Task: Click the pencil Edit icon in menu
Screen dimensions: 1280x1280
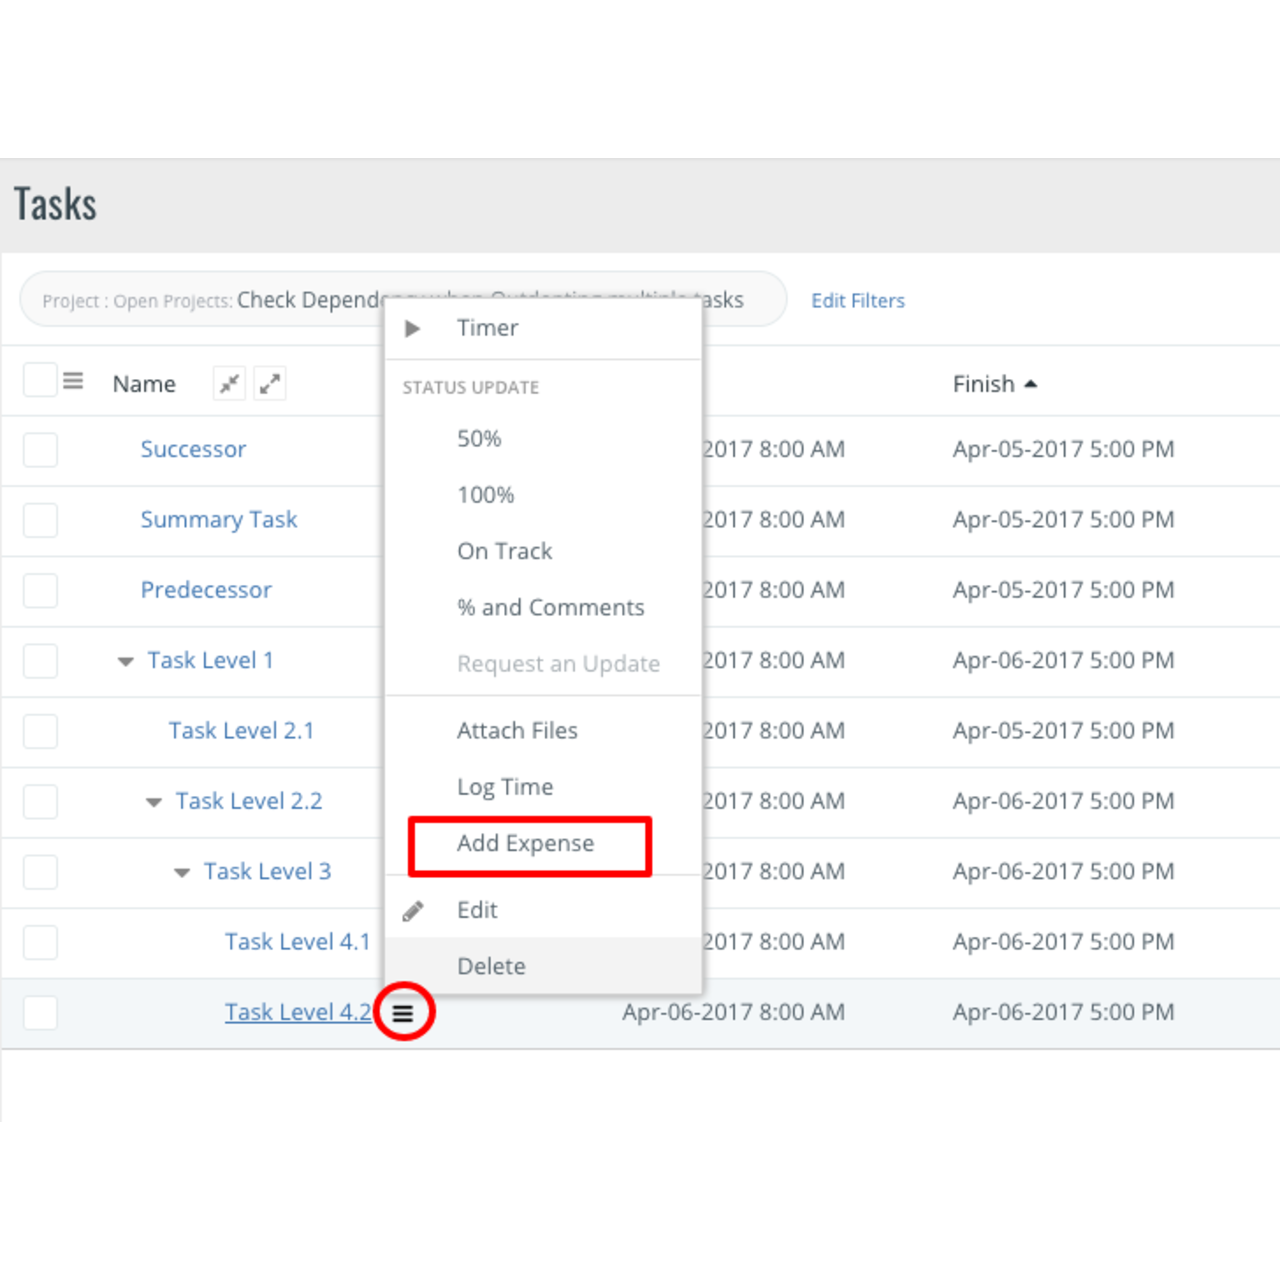Action: (413, 911)
